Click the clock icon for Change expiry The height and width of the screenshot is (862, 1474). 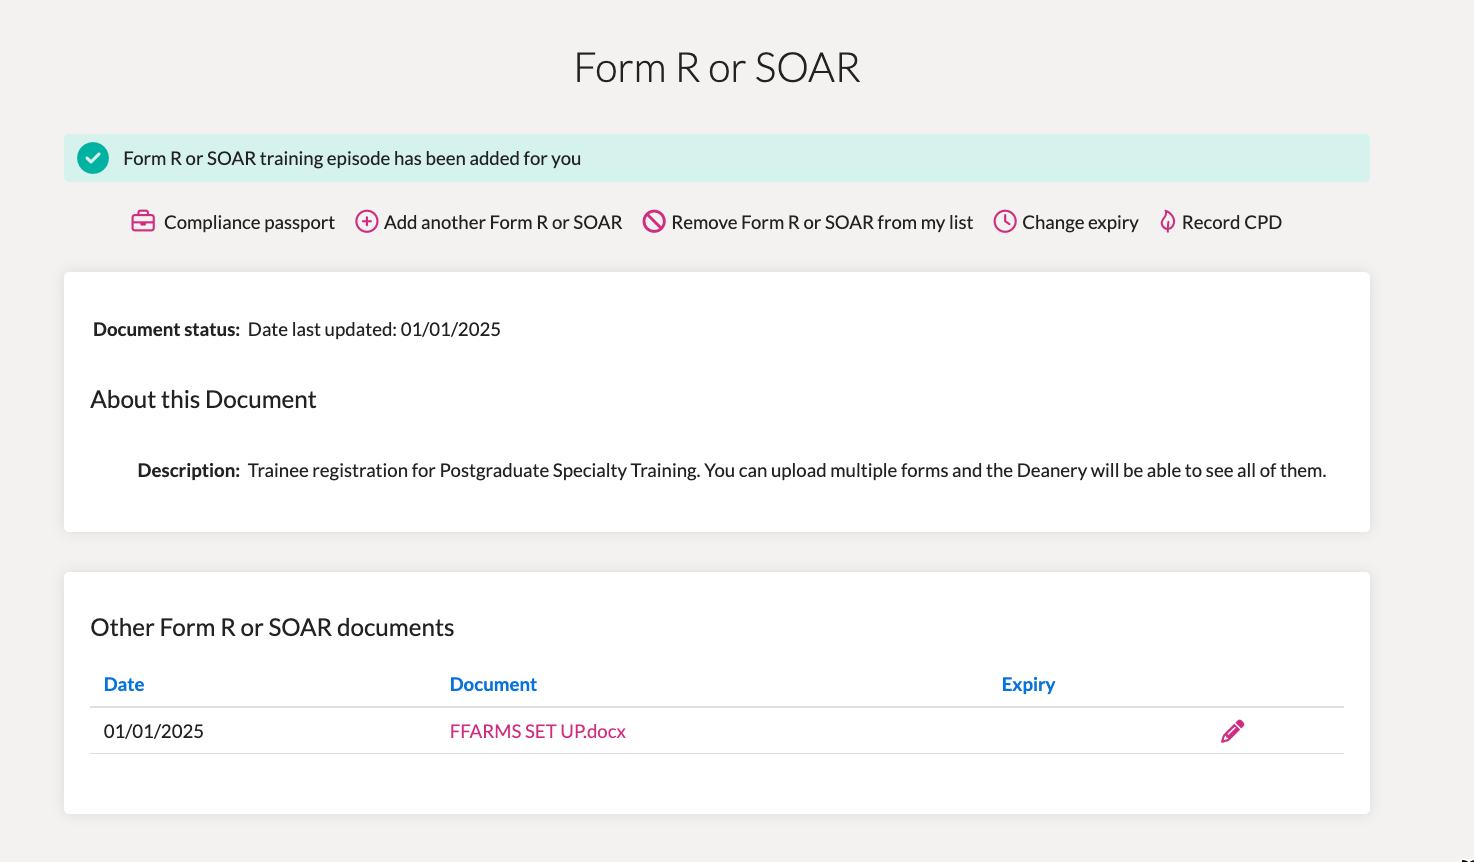(1004, 222)
